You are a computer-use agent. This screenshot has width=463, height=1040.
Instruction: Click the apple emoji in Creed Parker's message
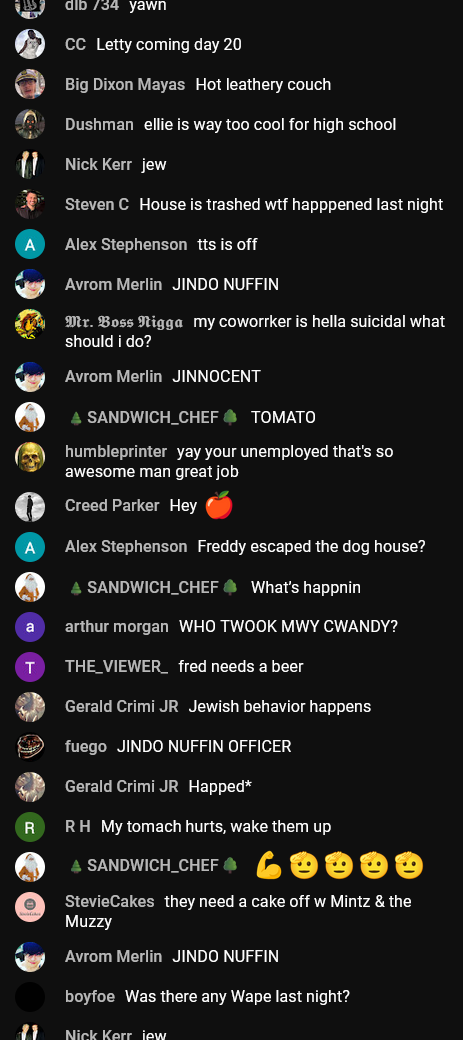click(x=219, y=505)
